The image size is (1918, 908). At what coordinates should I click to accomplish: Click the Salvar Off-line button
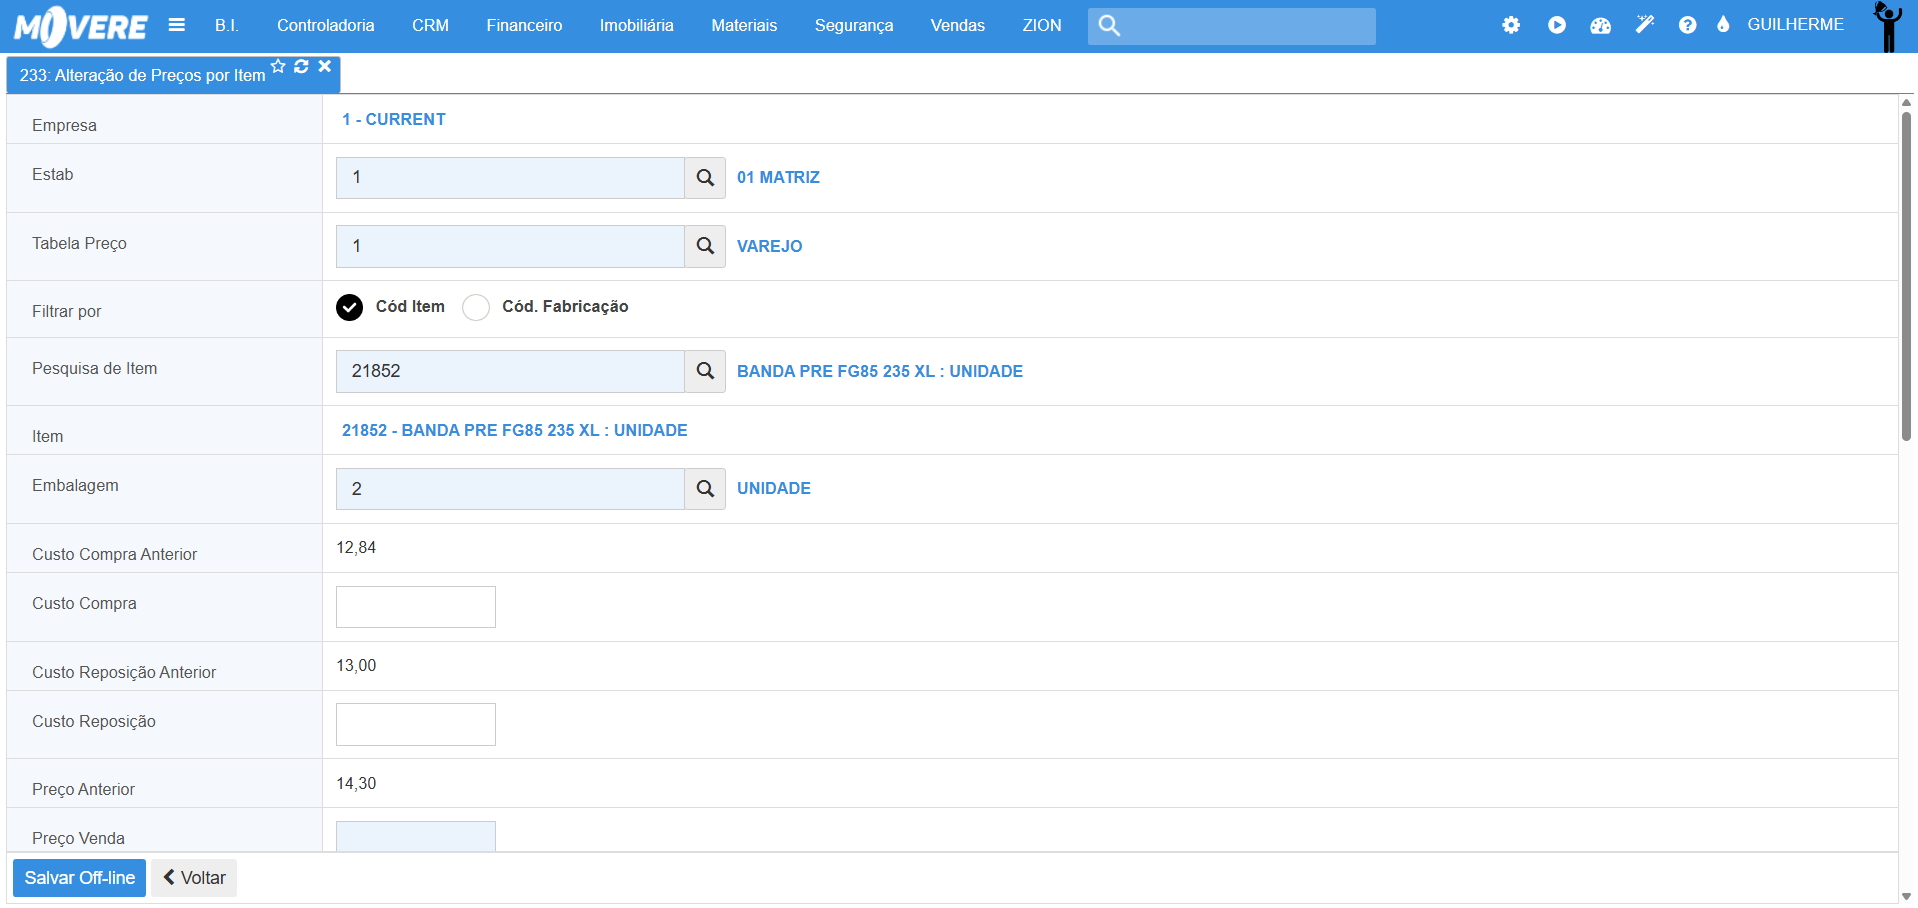point(80,878)
